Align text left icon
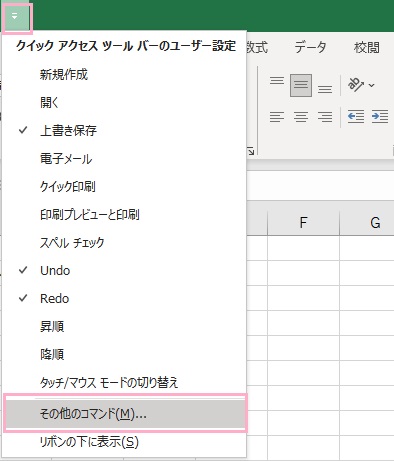Screen dimensions: 394x461 [277, 117]
